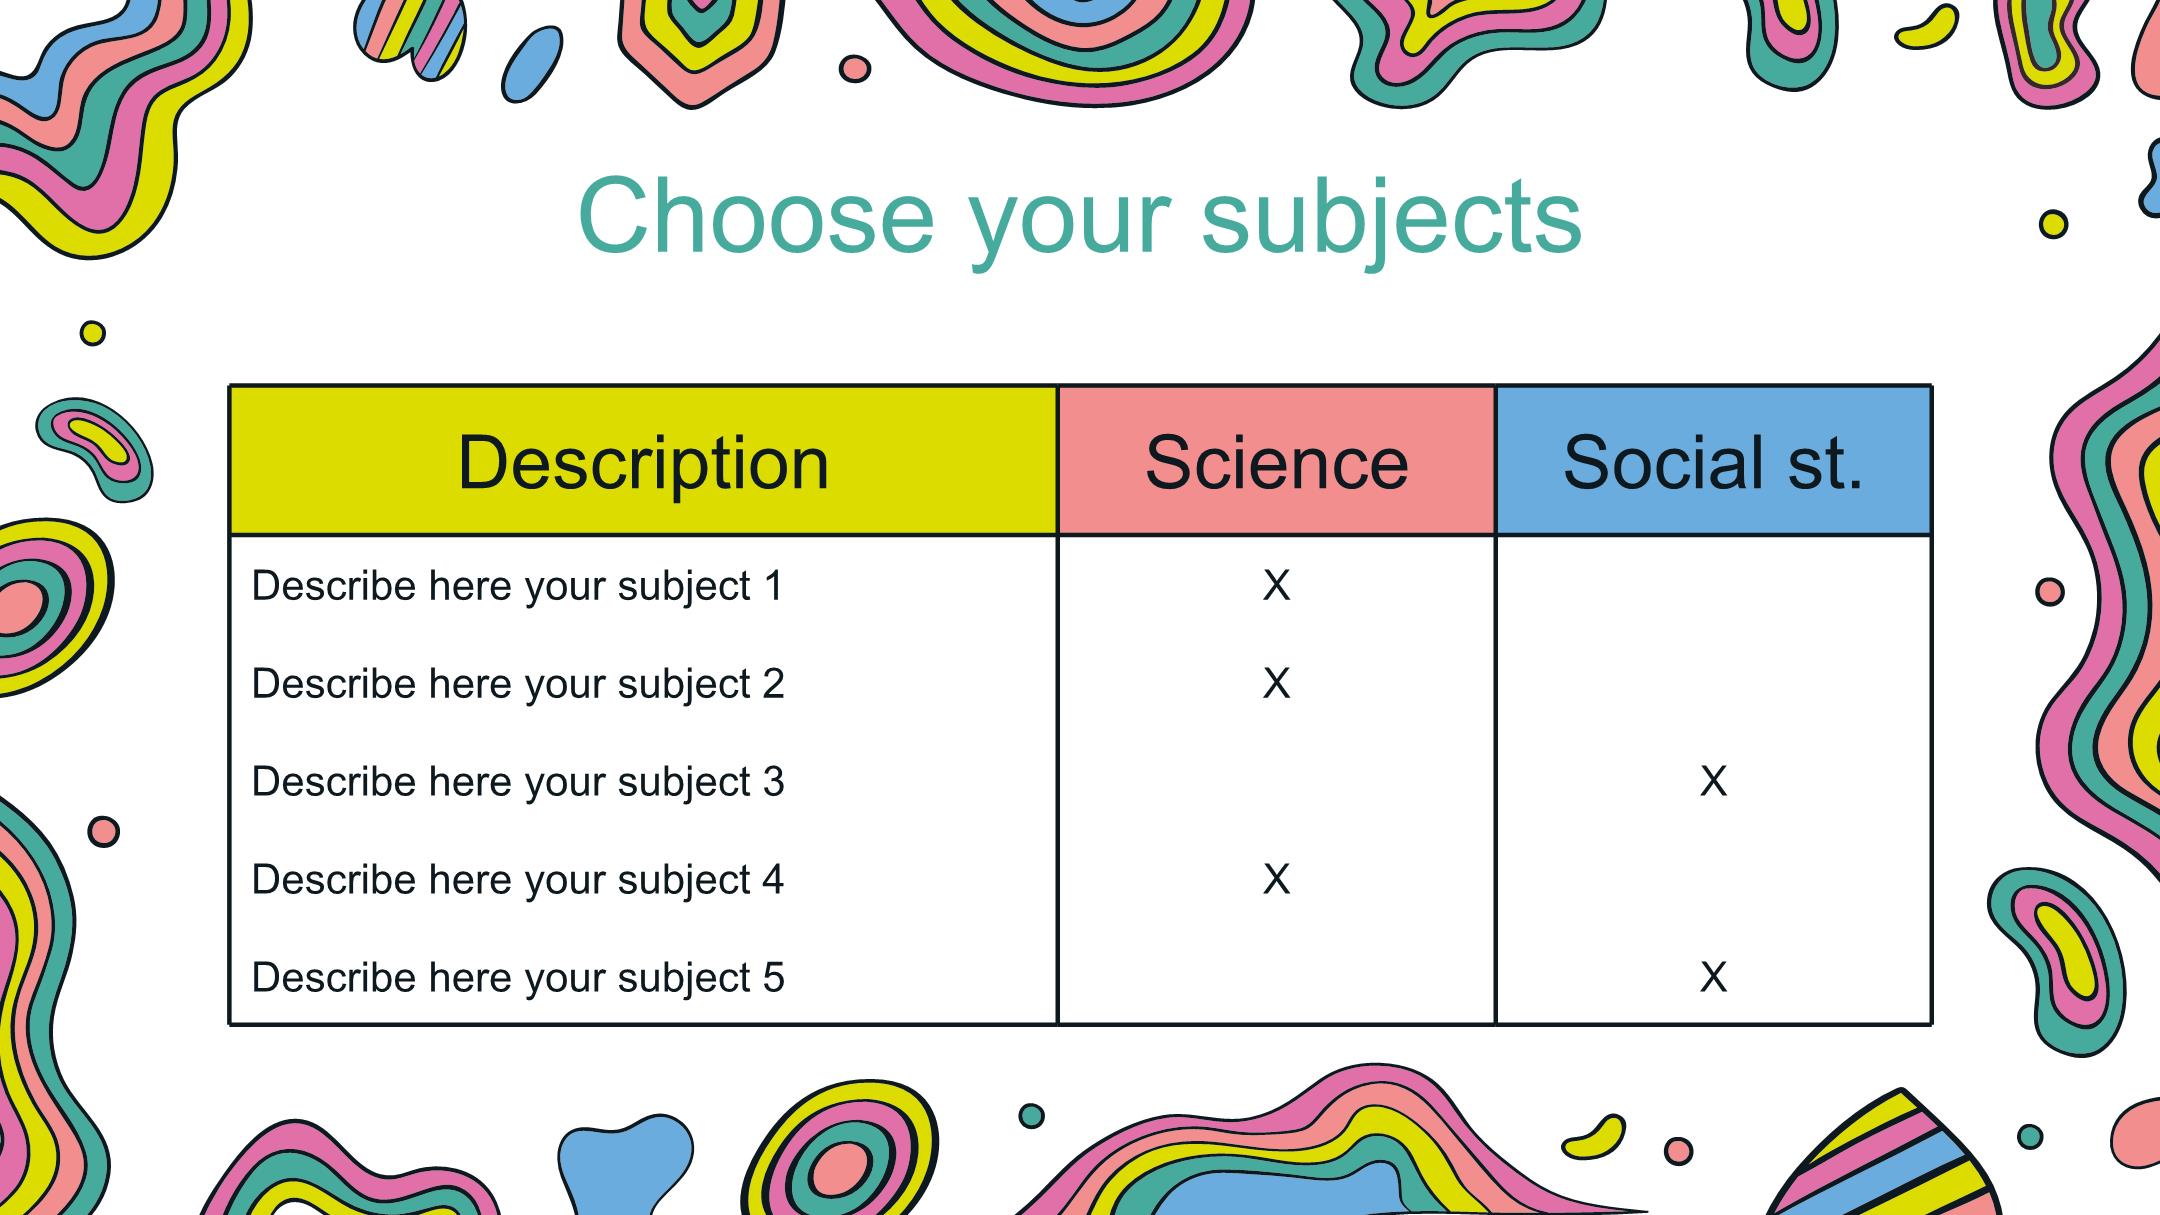This screenshot has width=2160, height=1215.
Task: Click the Science X mark for subject 2
Action: pos(1276,683)
